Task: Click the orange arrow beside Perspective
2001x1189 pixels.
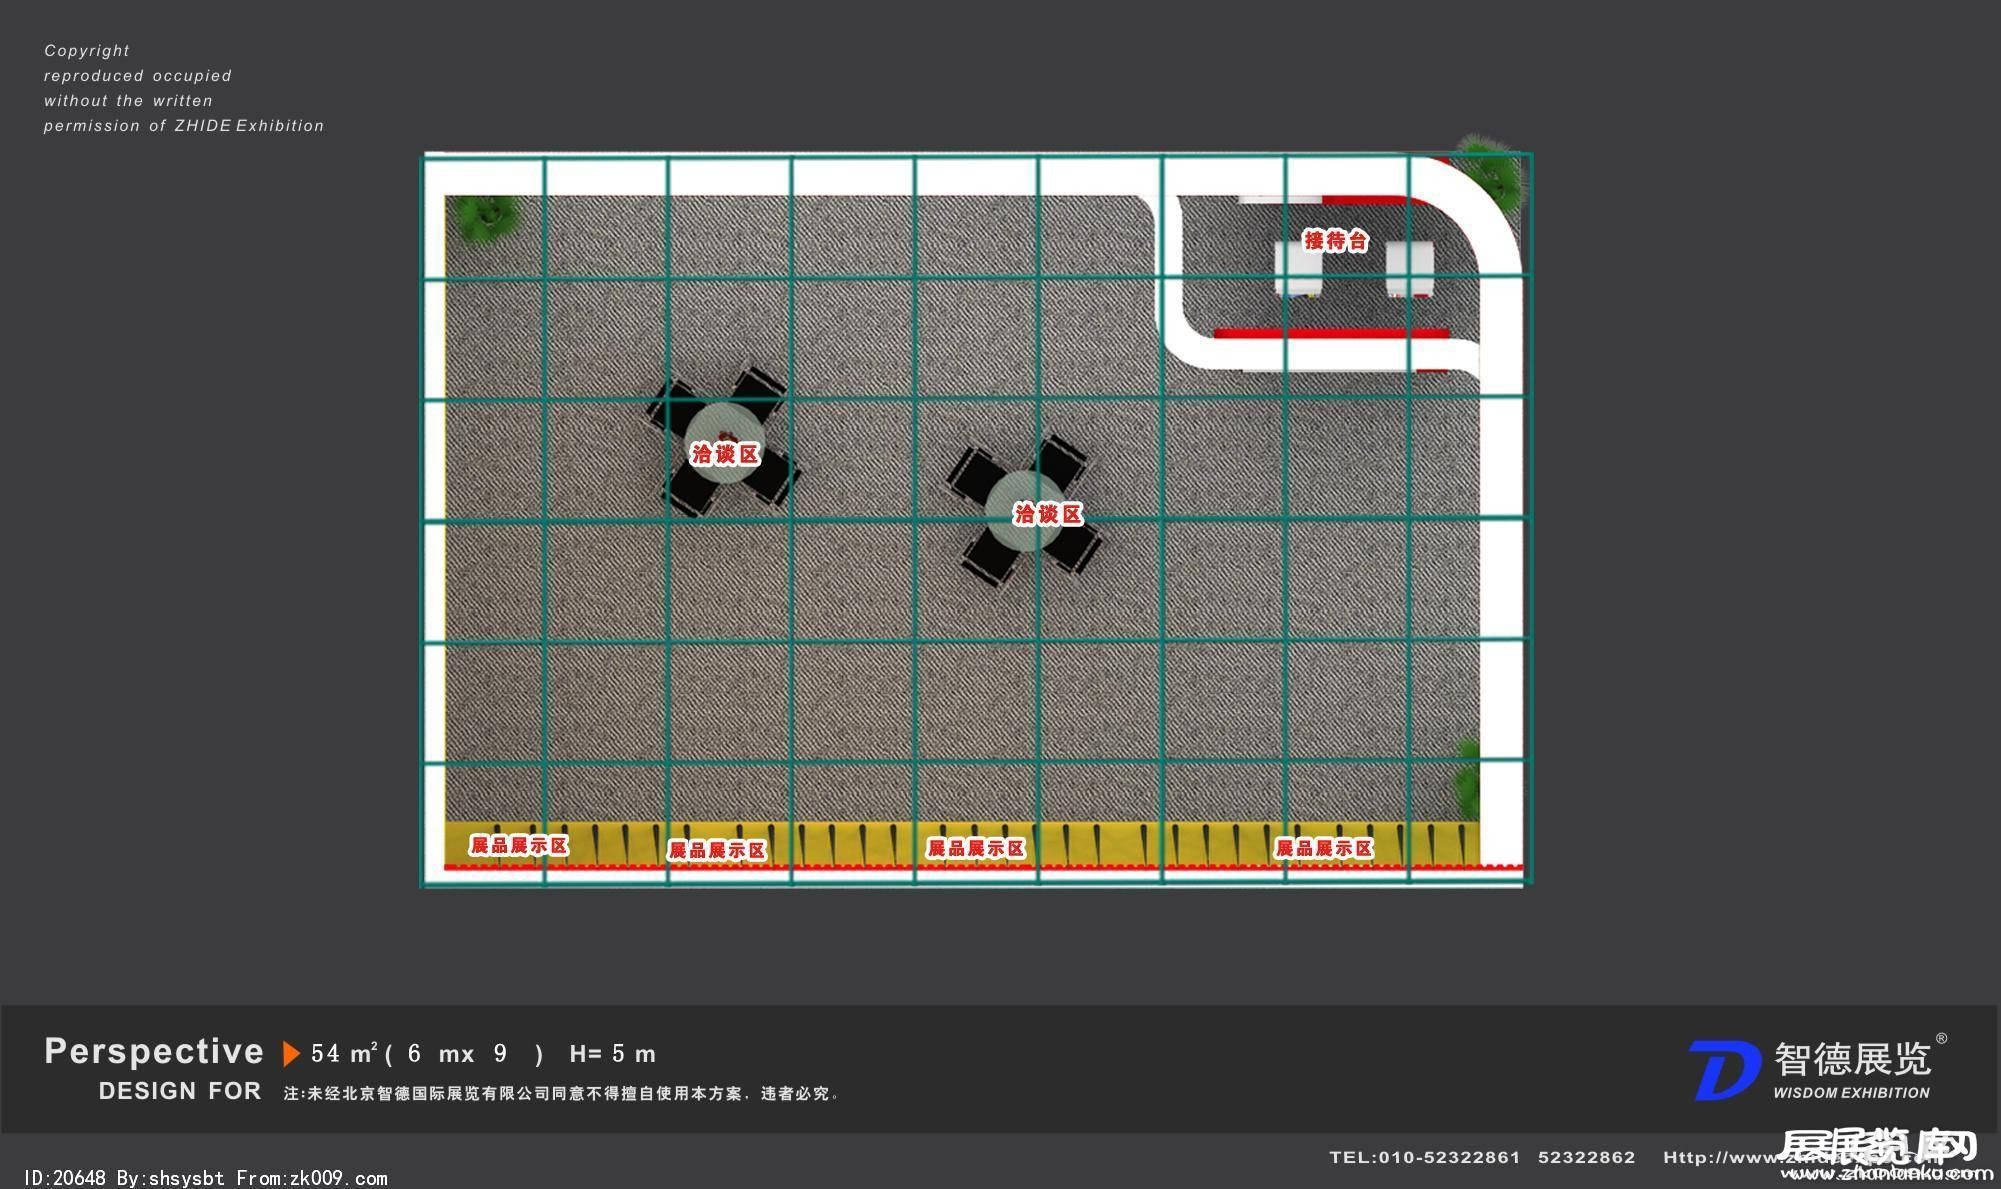Action: (x=291, y=1054)
